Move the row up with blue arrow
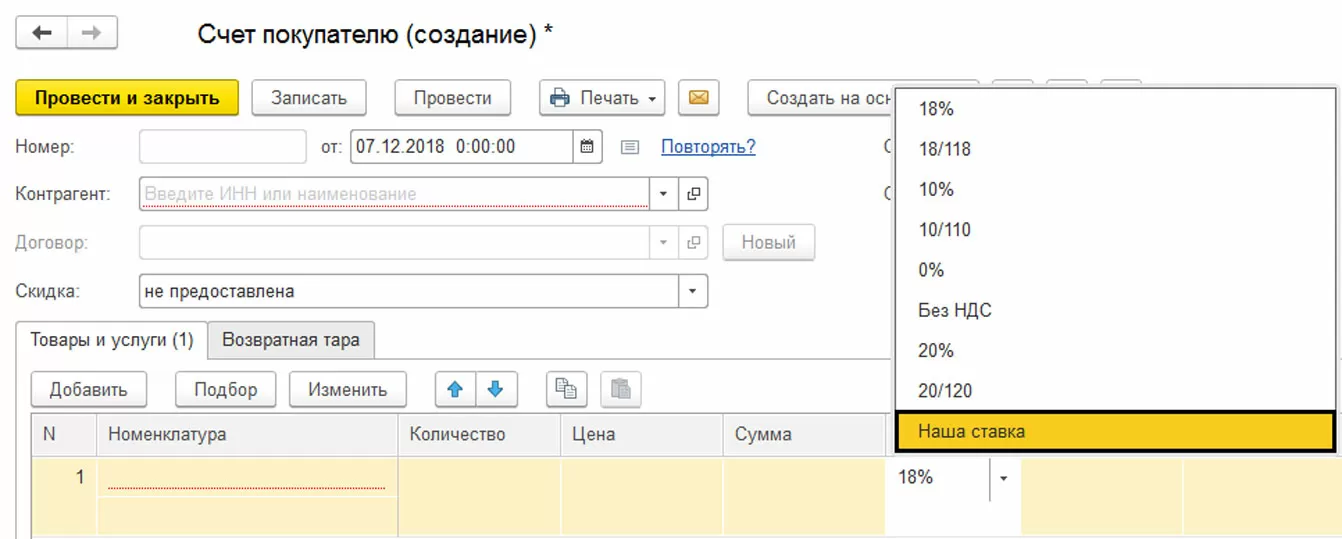This screenshot has height=539, width=1342. pos(455,390)
